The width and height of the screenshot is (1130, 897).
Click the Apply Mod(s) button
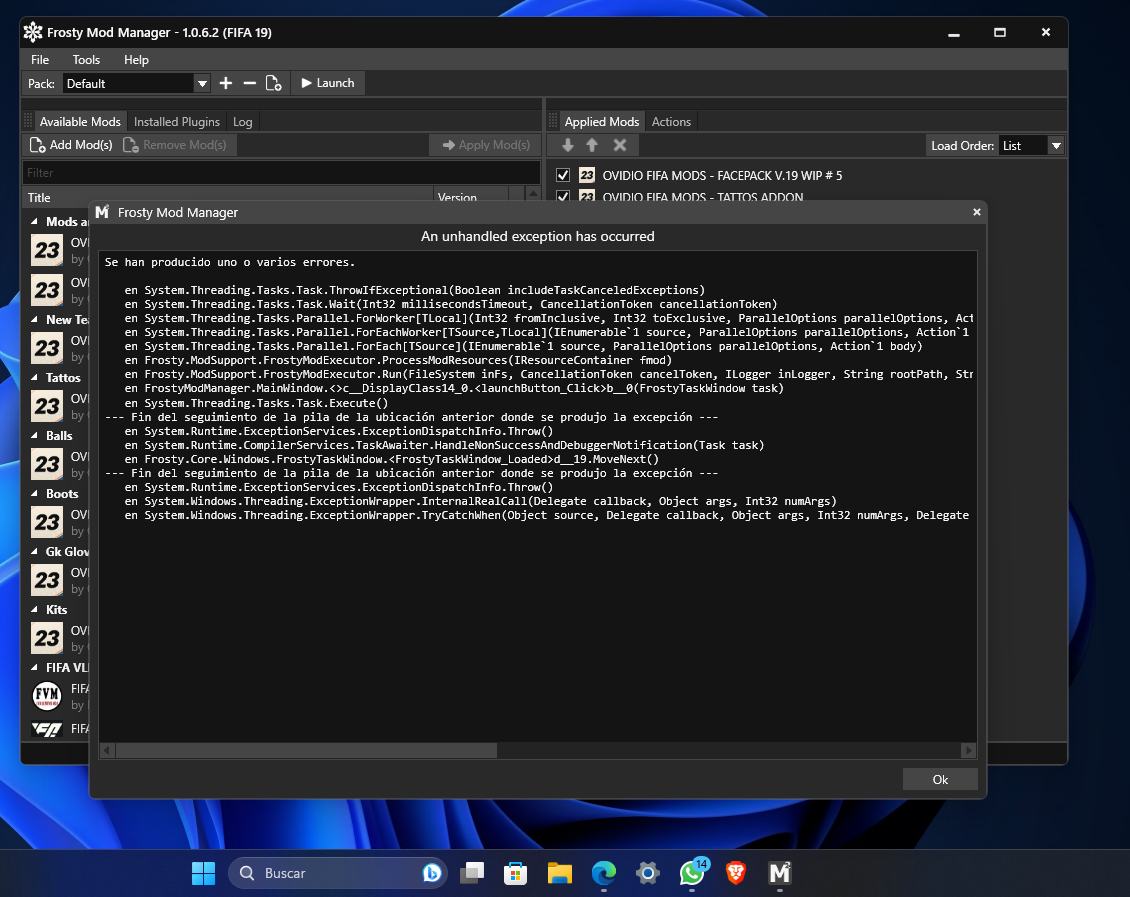[x=486, y=145]
